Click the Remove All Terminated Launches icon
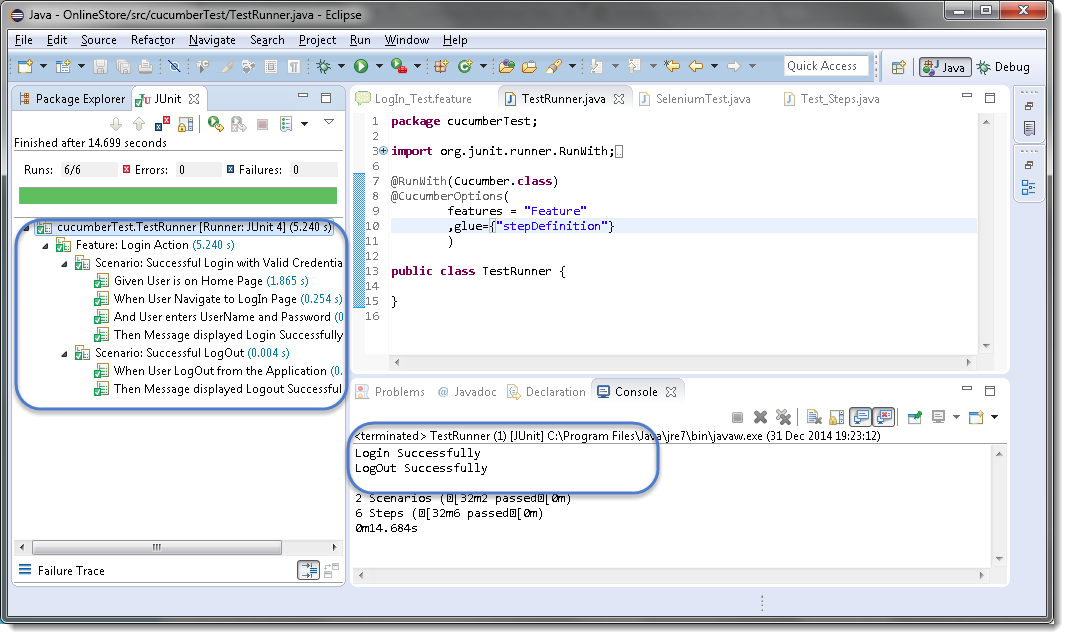Screen dimensions: 1069x639 783,417
